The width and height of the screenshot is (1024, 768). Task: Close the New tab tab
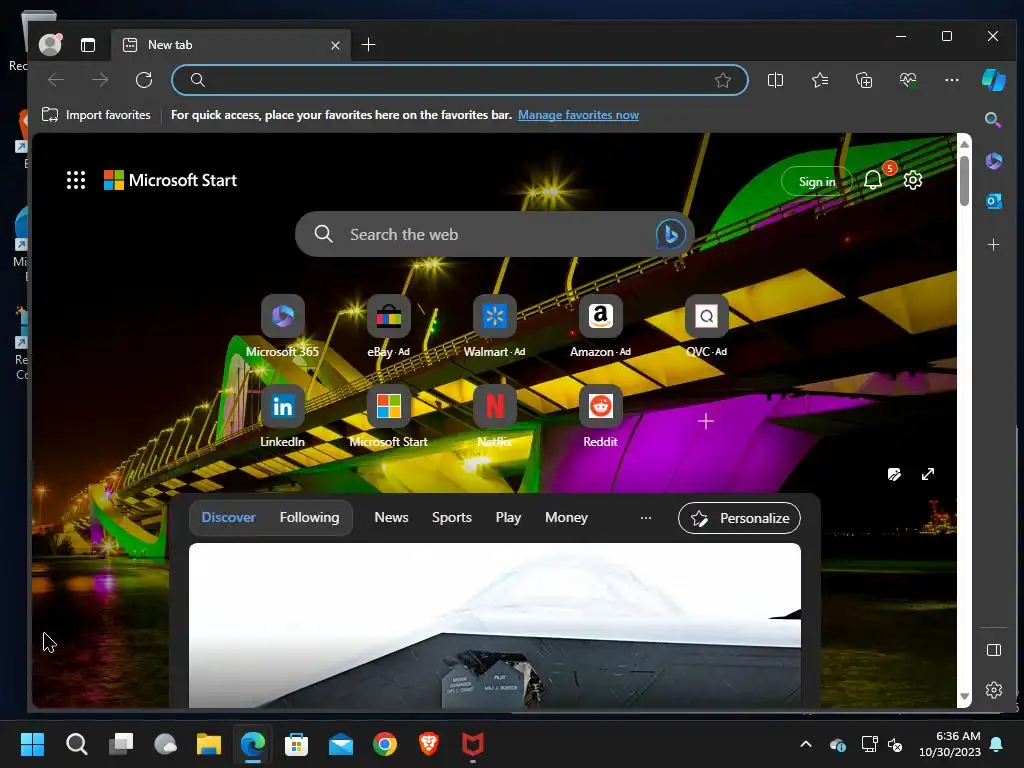point(335,45)
